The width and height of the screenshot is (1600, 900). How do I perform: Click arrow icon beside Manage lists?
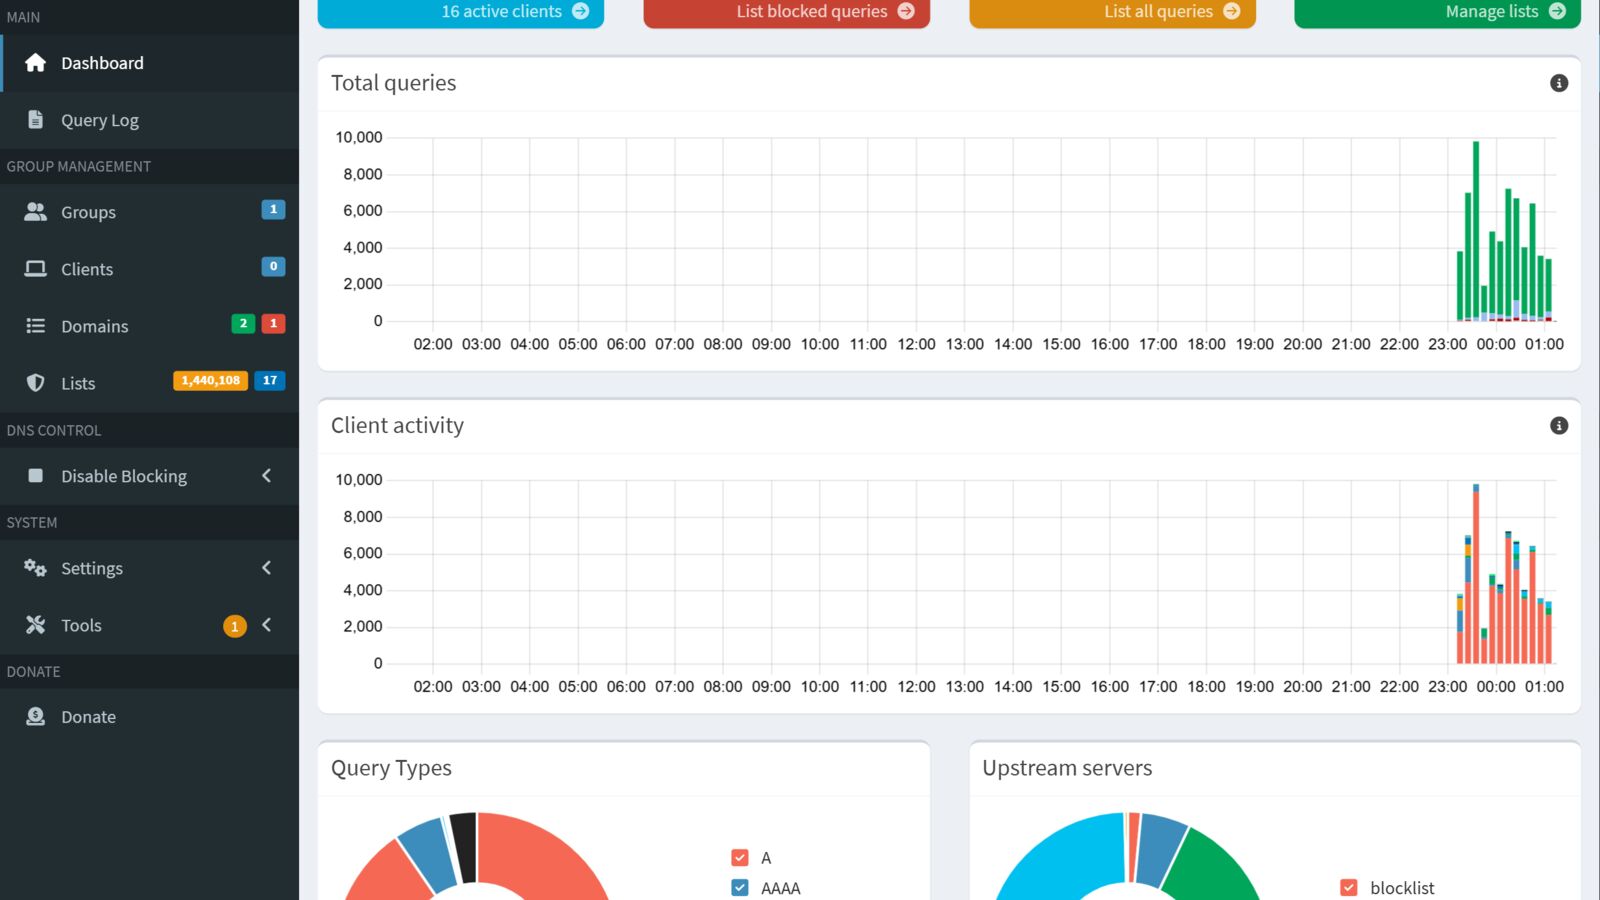click(1557, 11)
